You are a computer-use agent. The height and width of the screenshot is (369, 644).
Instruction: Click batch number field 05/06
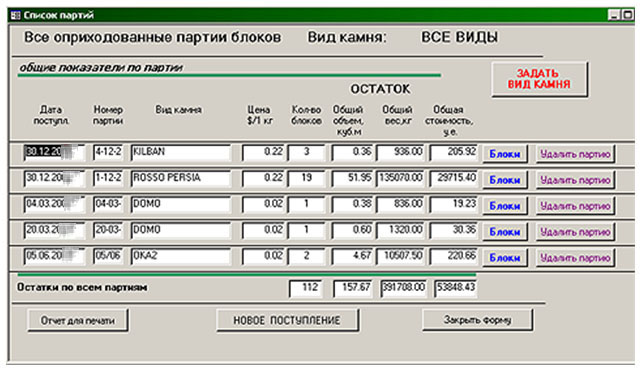108,256
